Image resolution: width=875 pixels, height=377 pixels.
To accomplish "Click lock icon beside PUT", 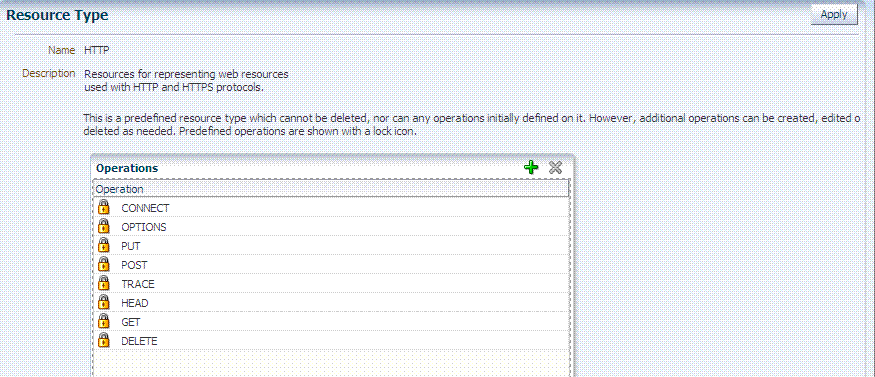I will coord(103,245).
